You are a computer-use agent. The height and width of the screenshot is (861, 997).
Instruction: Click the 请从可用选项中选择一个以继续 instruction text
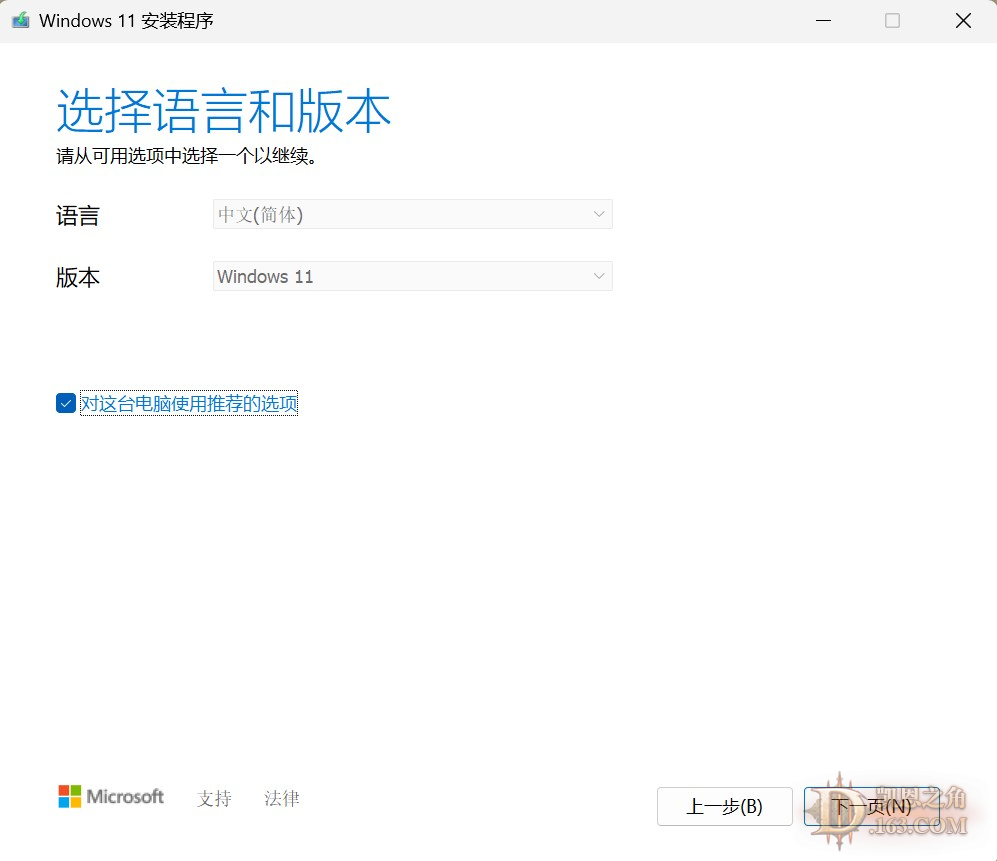(x=187, y=156)
